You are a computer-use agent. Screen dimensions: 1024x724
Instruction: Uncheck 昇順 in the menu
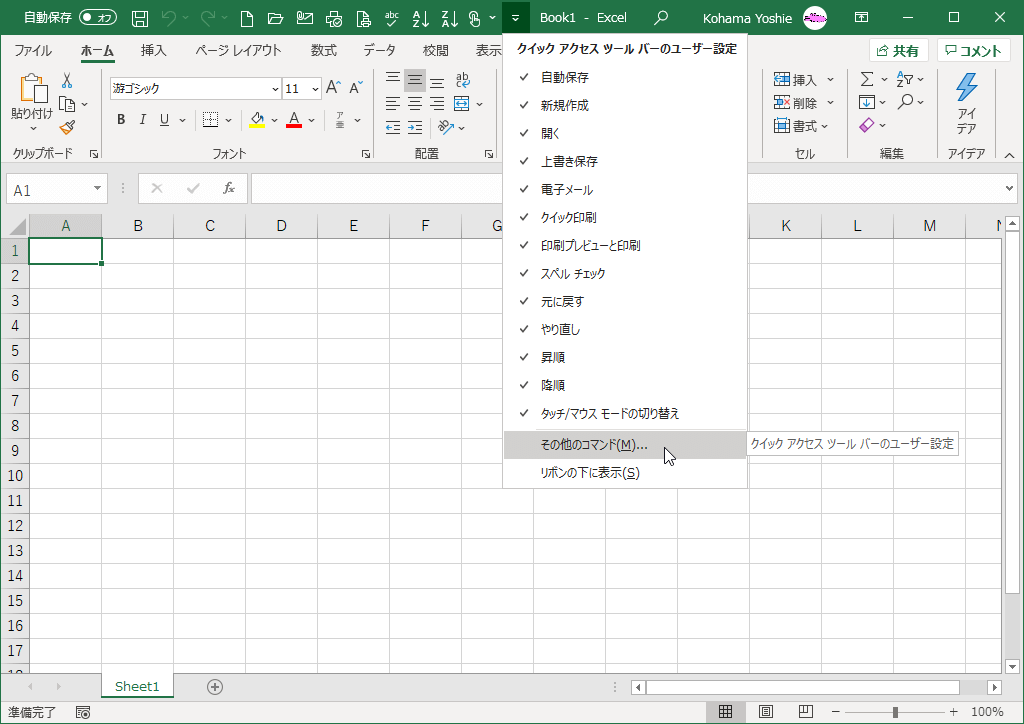(x=625, y=357)
